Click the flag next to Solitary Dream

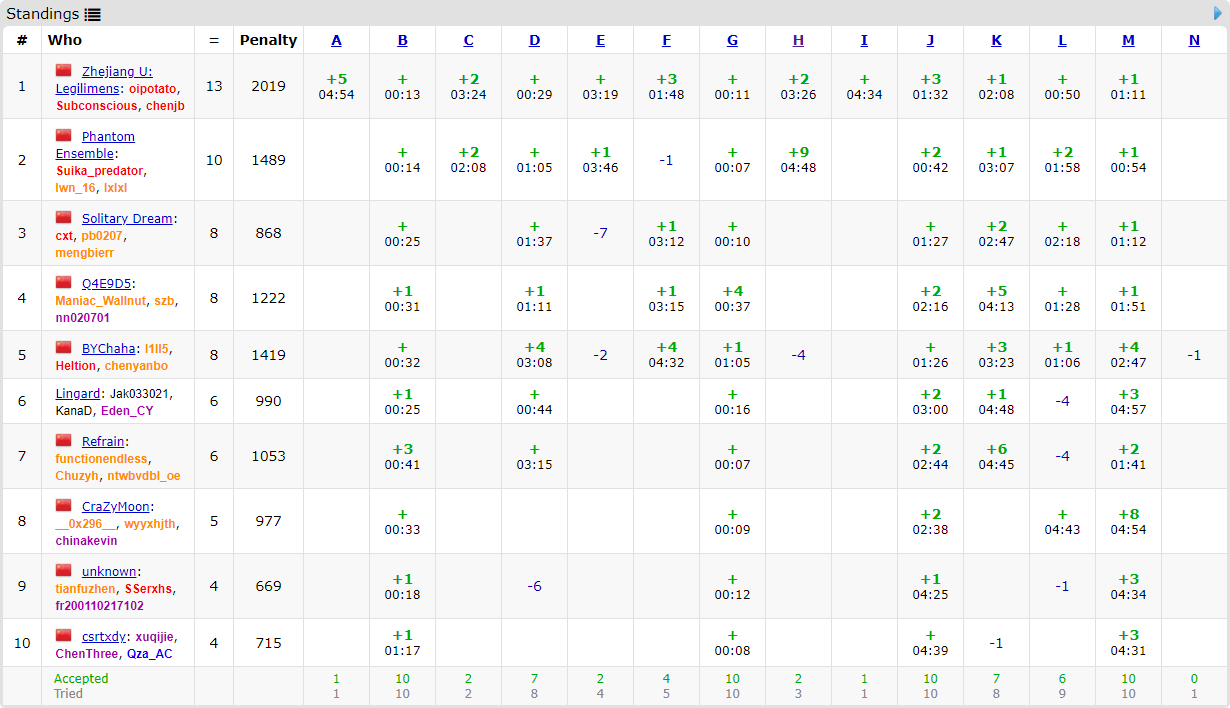click(x=64, y=217)
